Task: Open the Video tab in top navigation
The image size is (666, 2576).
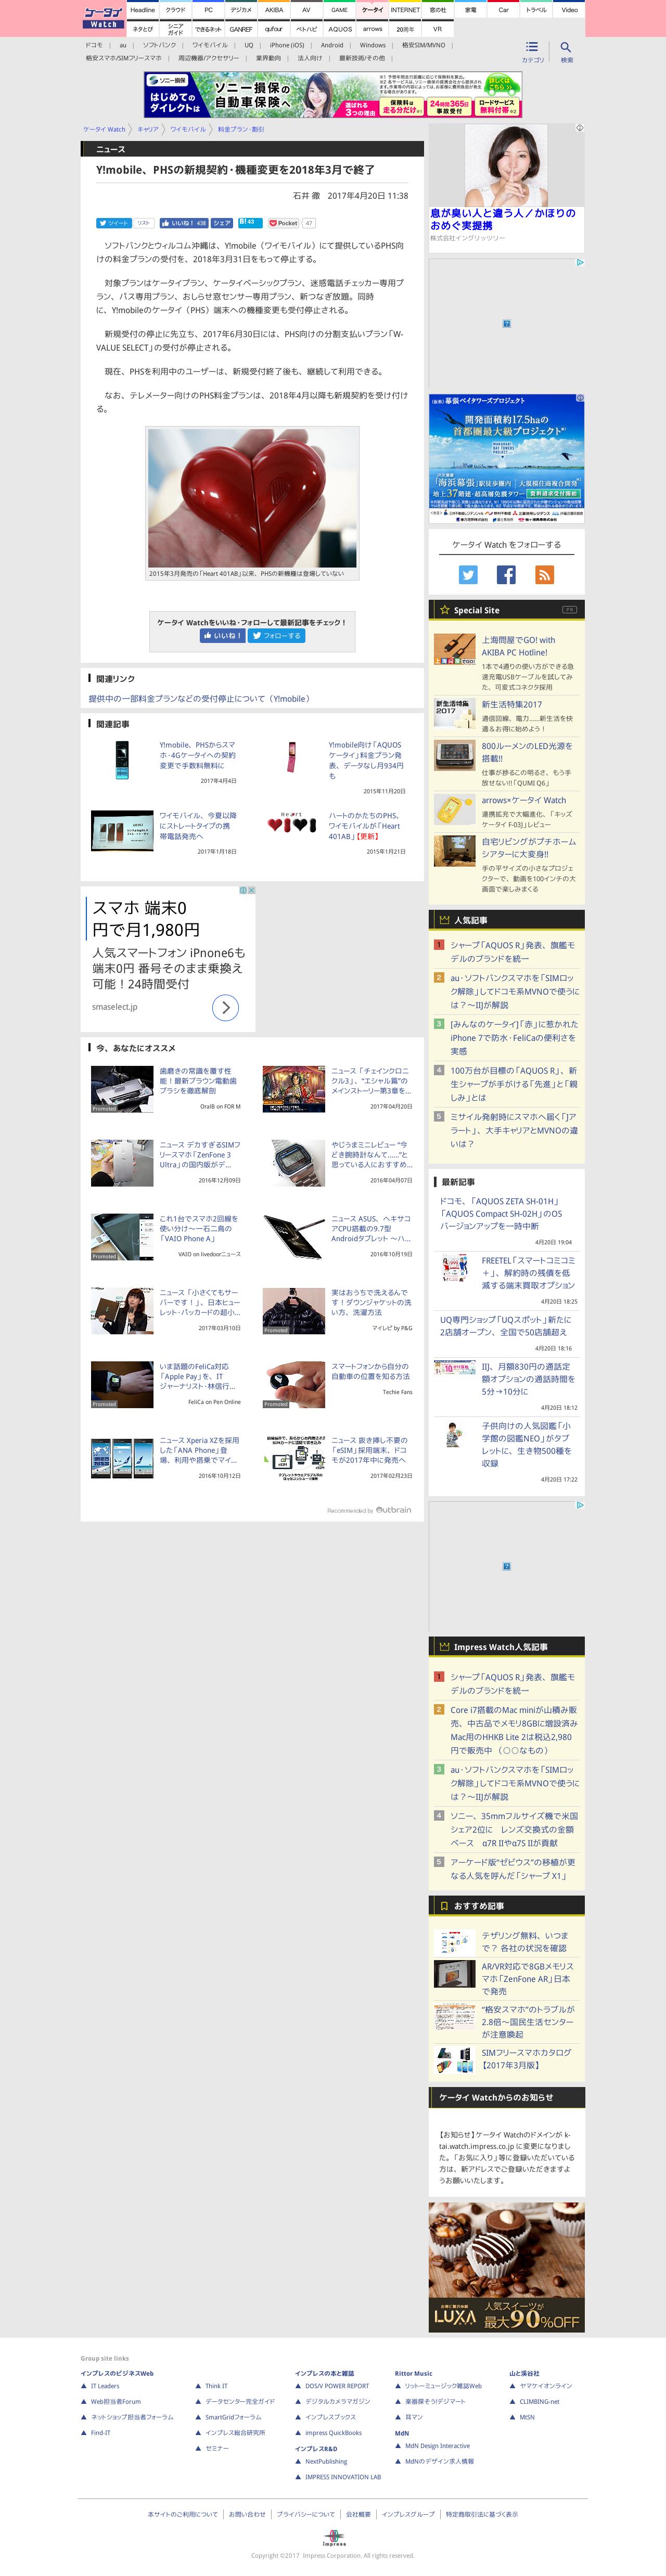Action: tap(569, 10)
